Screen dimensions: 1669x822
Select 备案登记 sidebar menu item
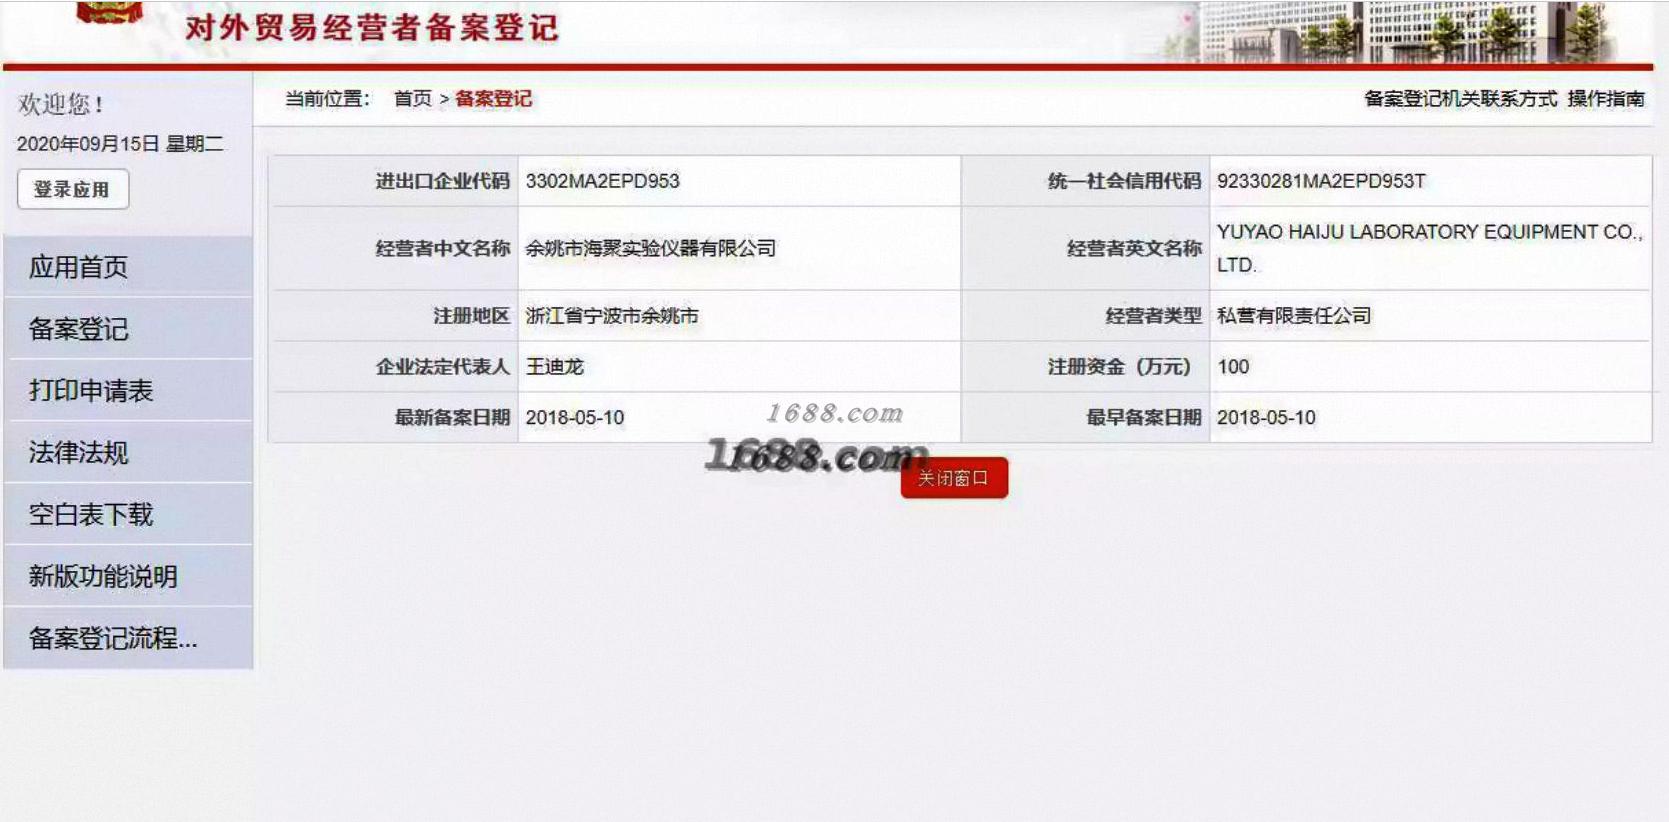[x=128, y=329]
